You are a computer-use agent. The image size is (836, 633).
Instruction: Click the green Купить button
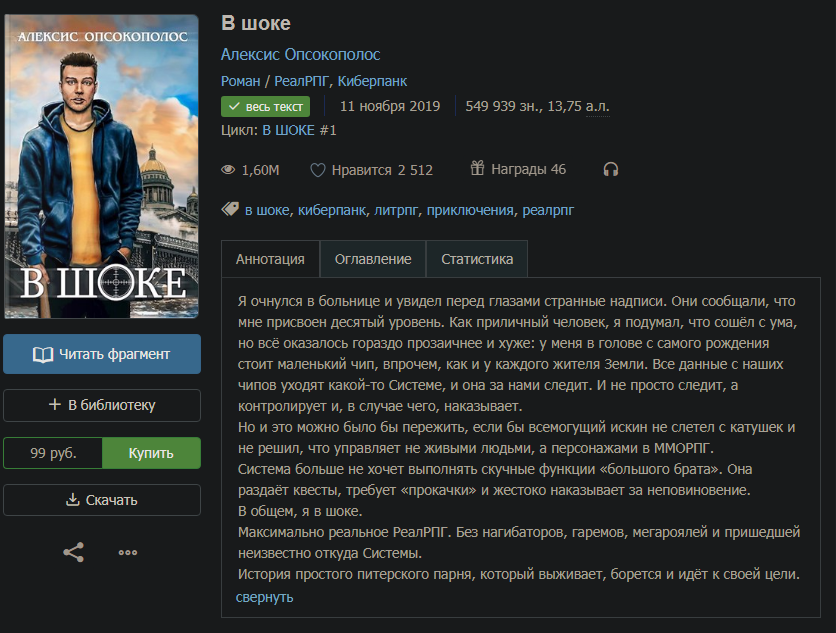pos(151,453)
